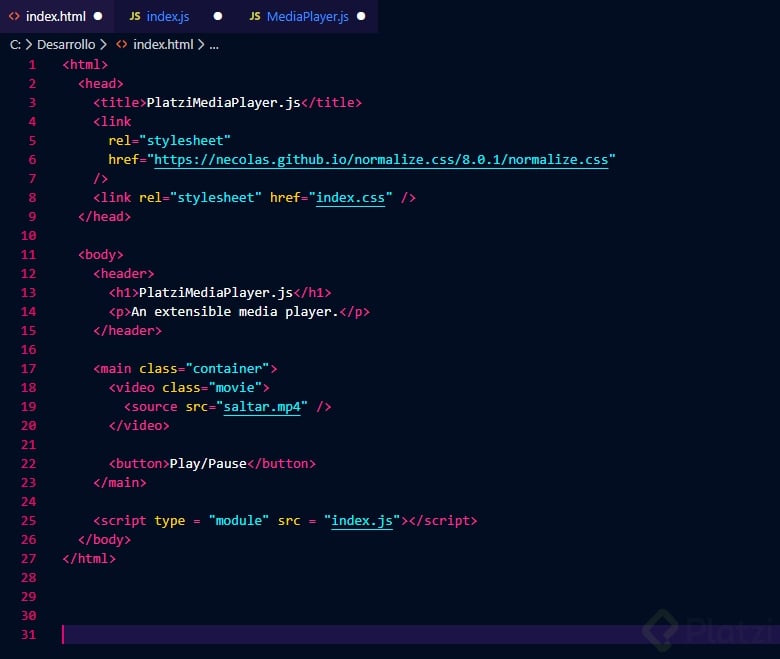Follow the index.js script src link
The height and width of the screenshot is (659, 780).
tap(362, 521)
